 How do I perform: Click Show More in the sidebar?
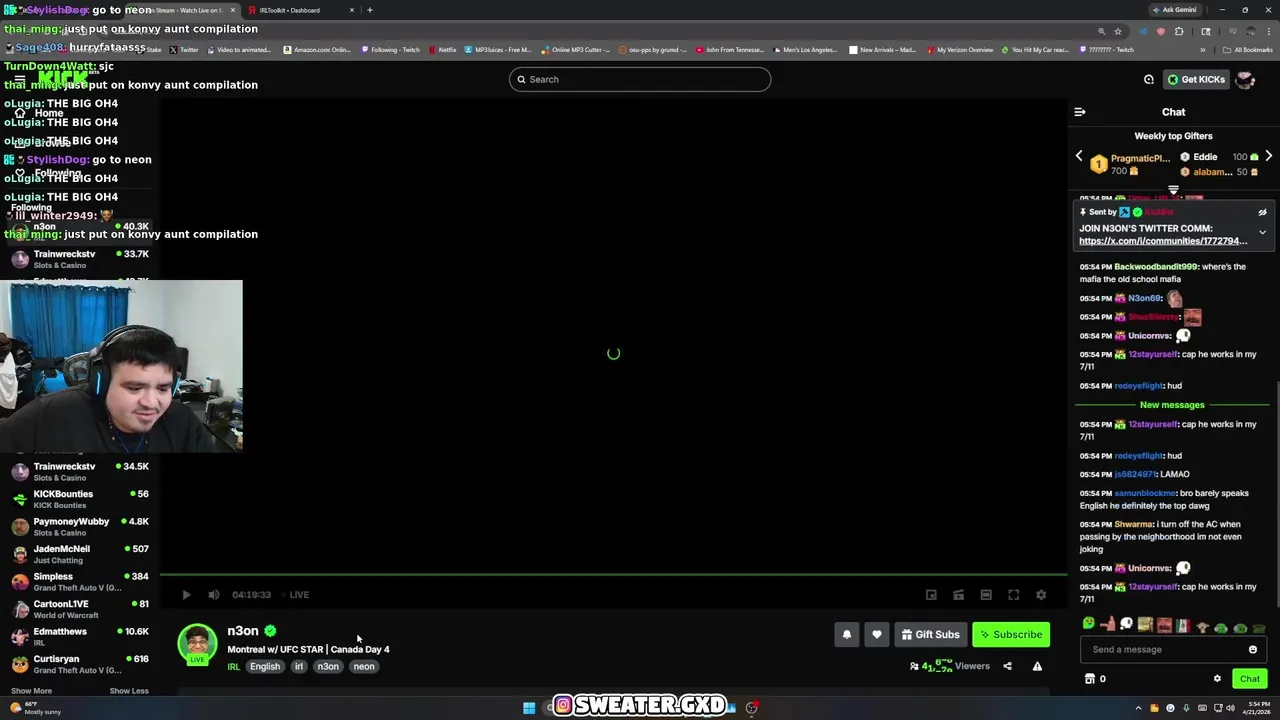click(31, 691)
